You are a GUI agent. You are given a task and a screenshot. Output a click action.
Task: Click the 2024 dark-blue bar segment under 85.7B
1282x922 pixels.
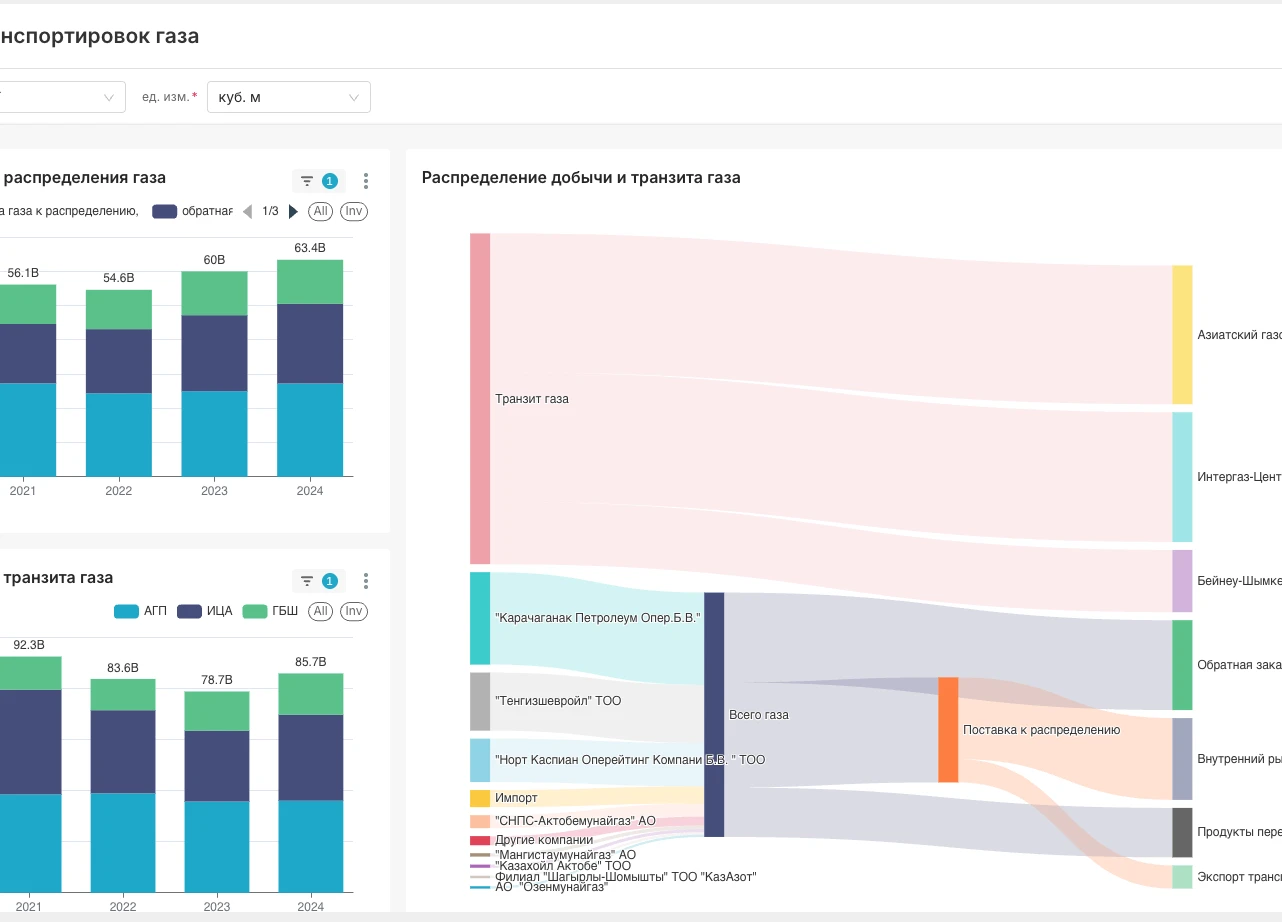(x=311, y=758)
